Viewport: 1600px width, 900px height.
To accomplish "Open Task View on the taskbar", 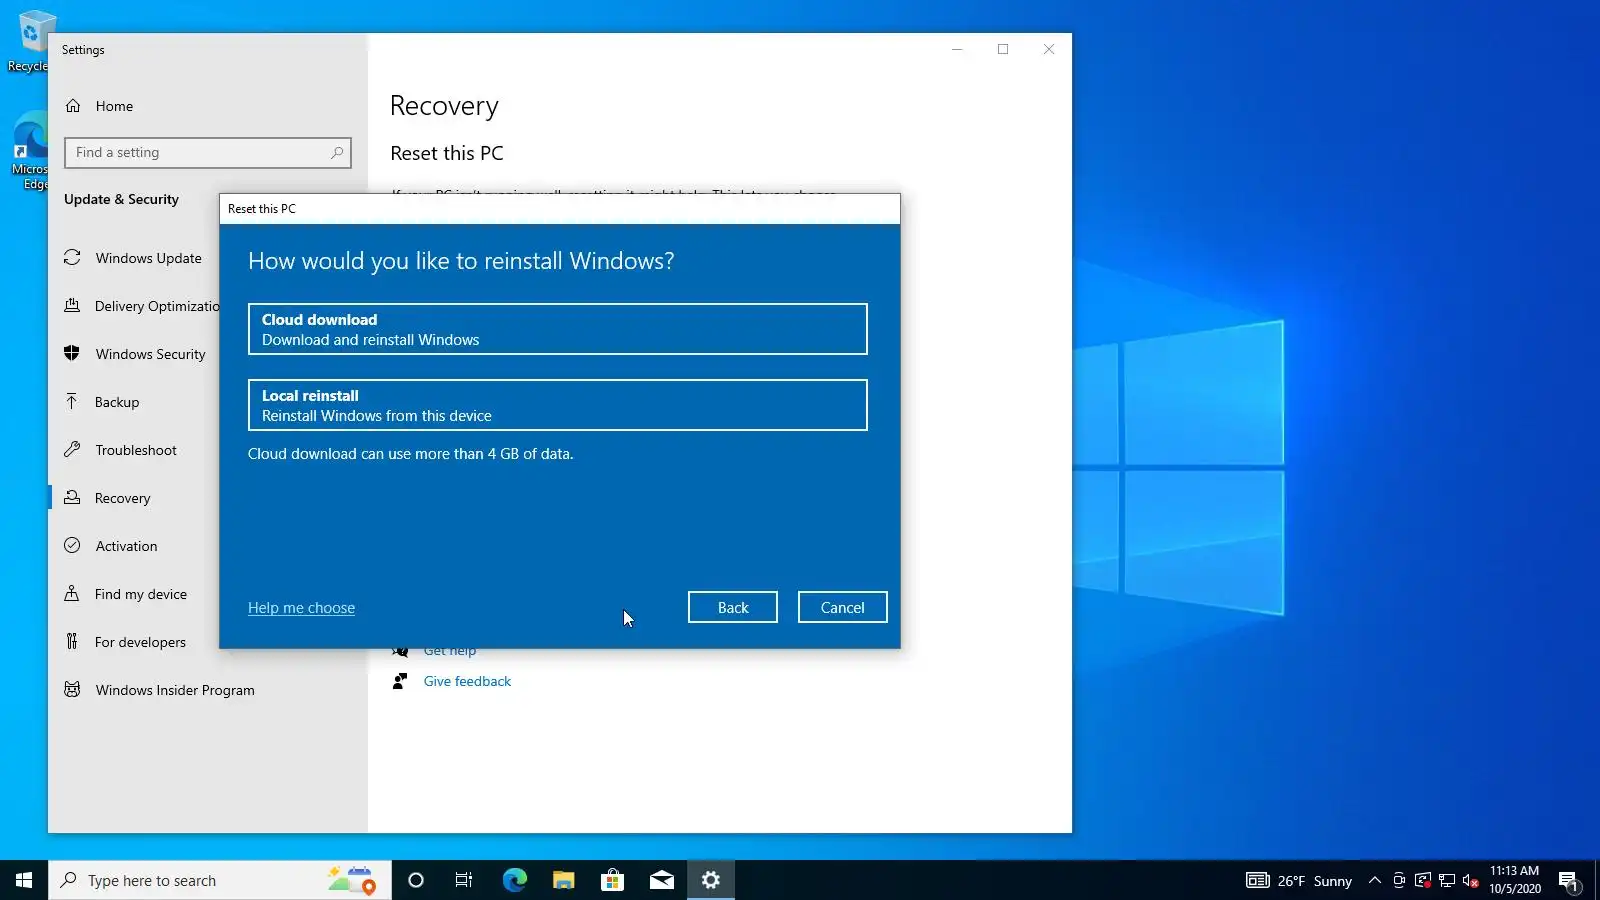I will (464, 880).
